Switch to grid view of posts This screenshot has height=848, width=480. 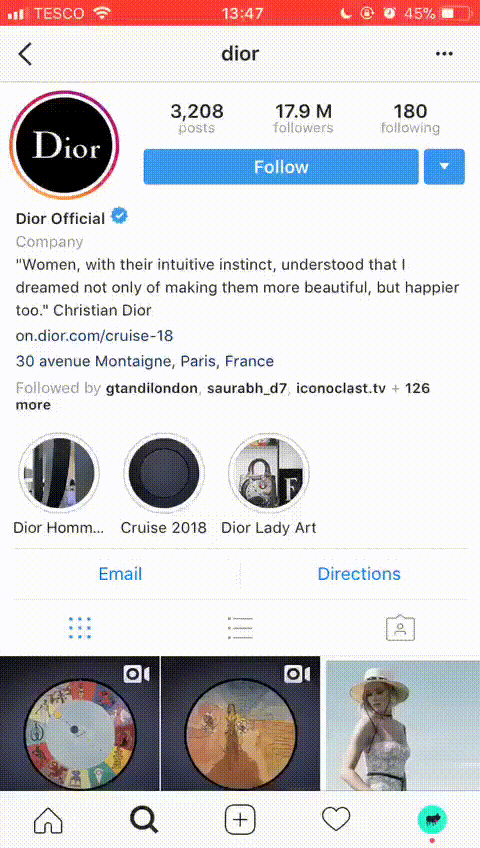tap(80, 628)
